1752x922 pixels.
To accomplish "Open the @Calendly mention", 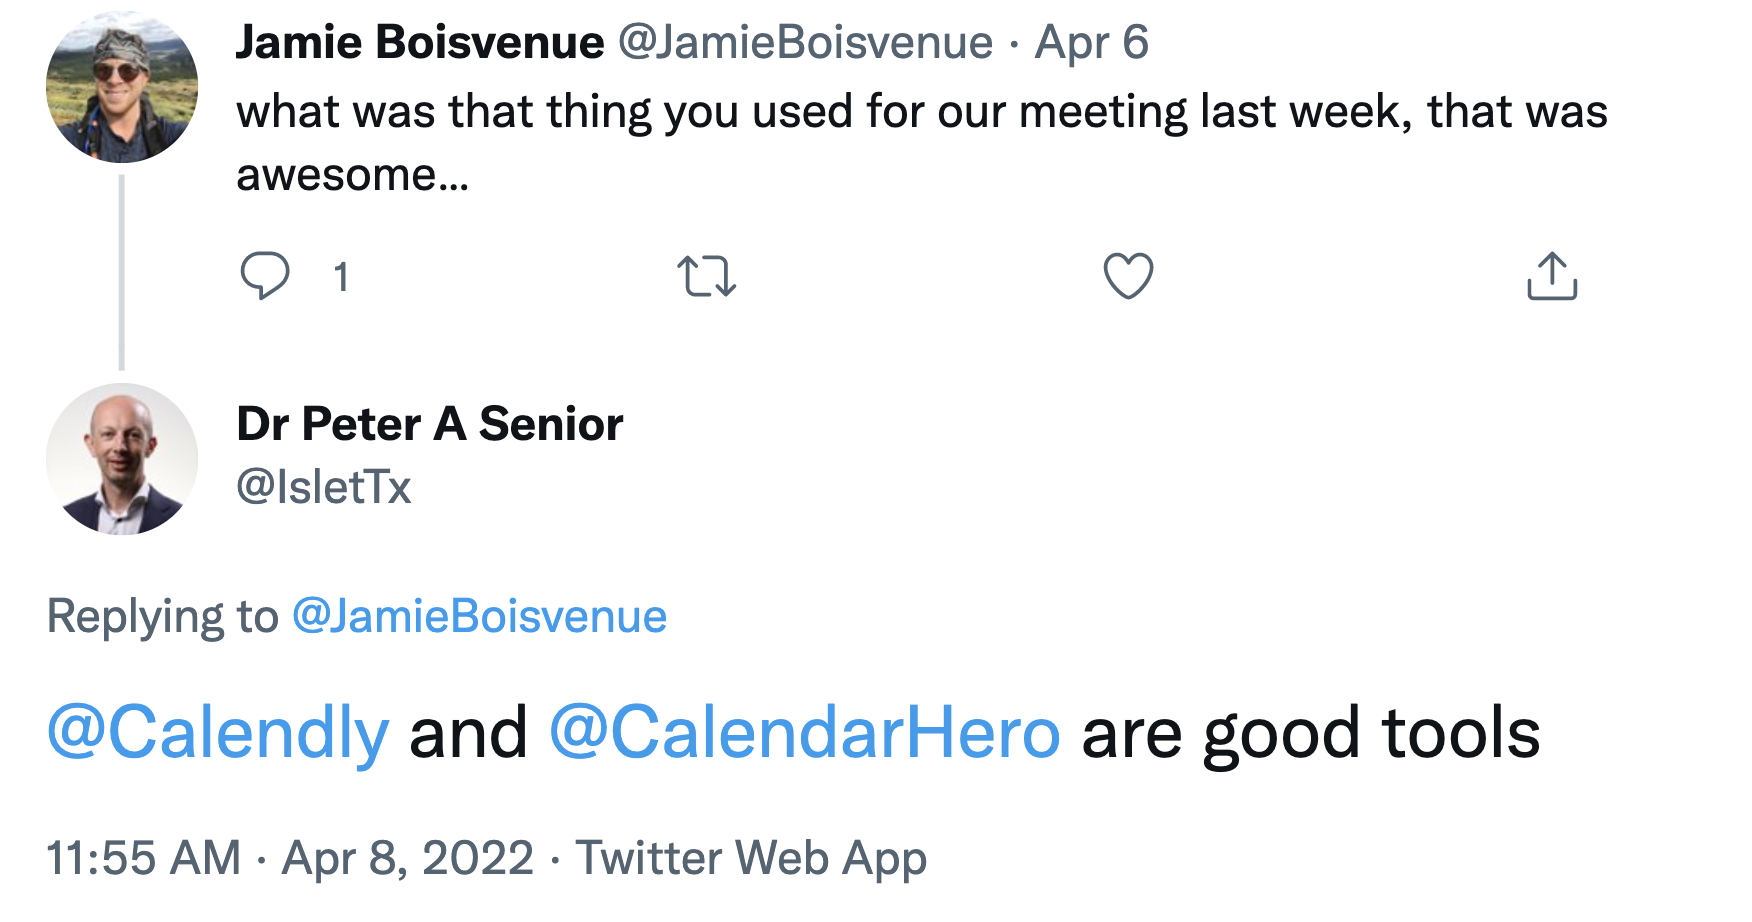I will tap(218, 733).
